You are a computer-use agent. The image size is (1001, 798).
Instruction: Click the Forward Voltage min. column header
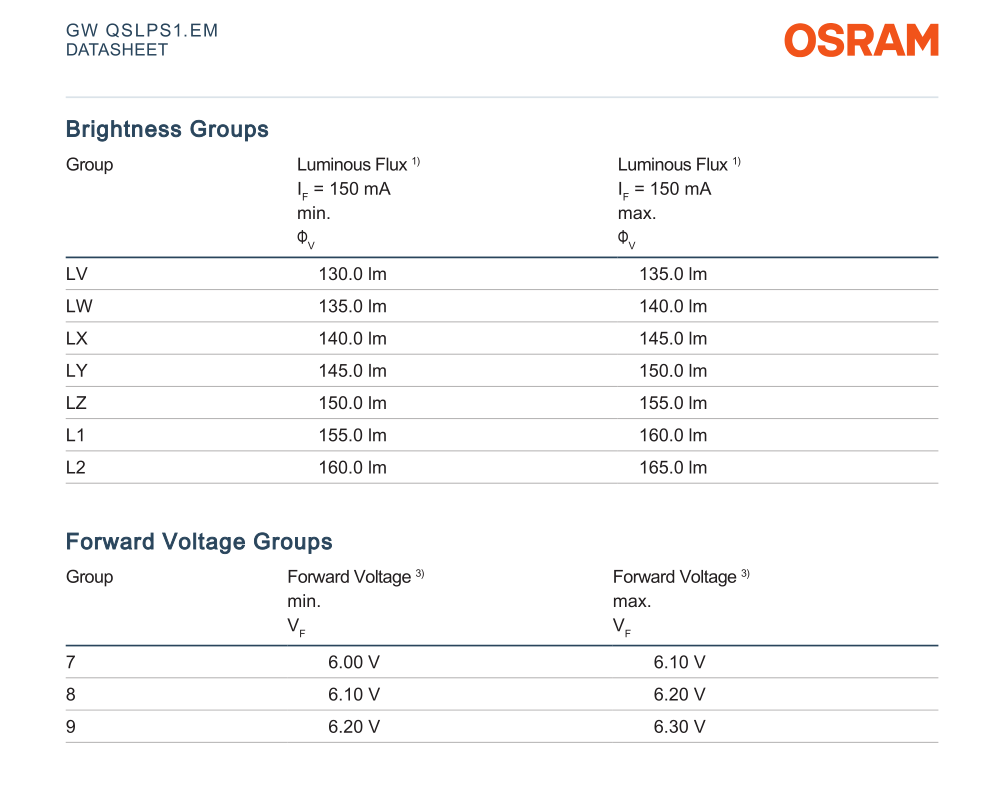coord(356,602)
